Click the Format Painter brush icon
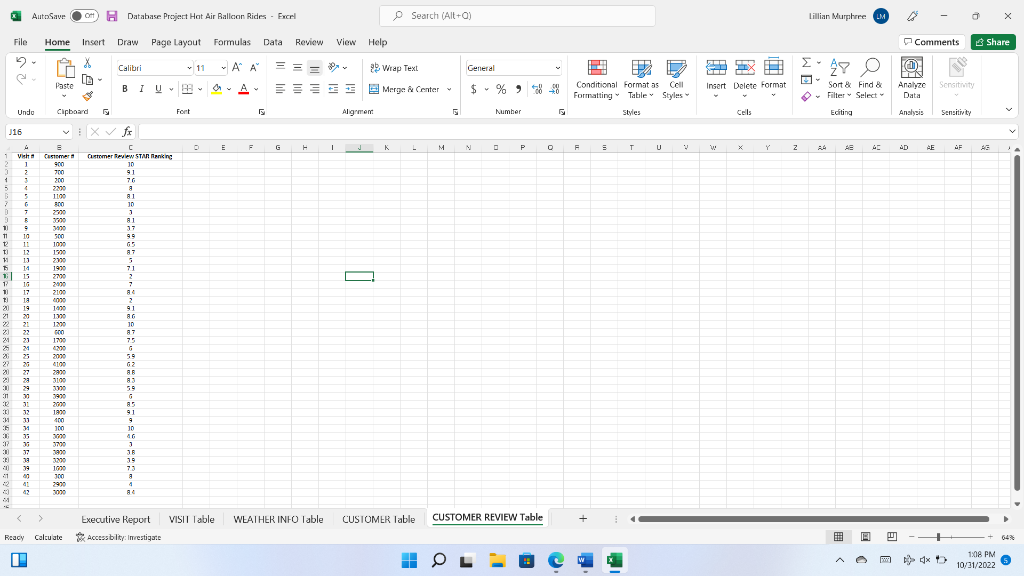 pos(88,96)
